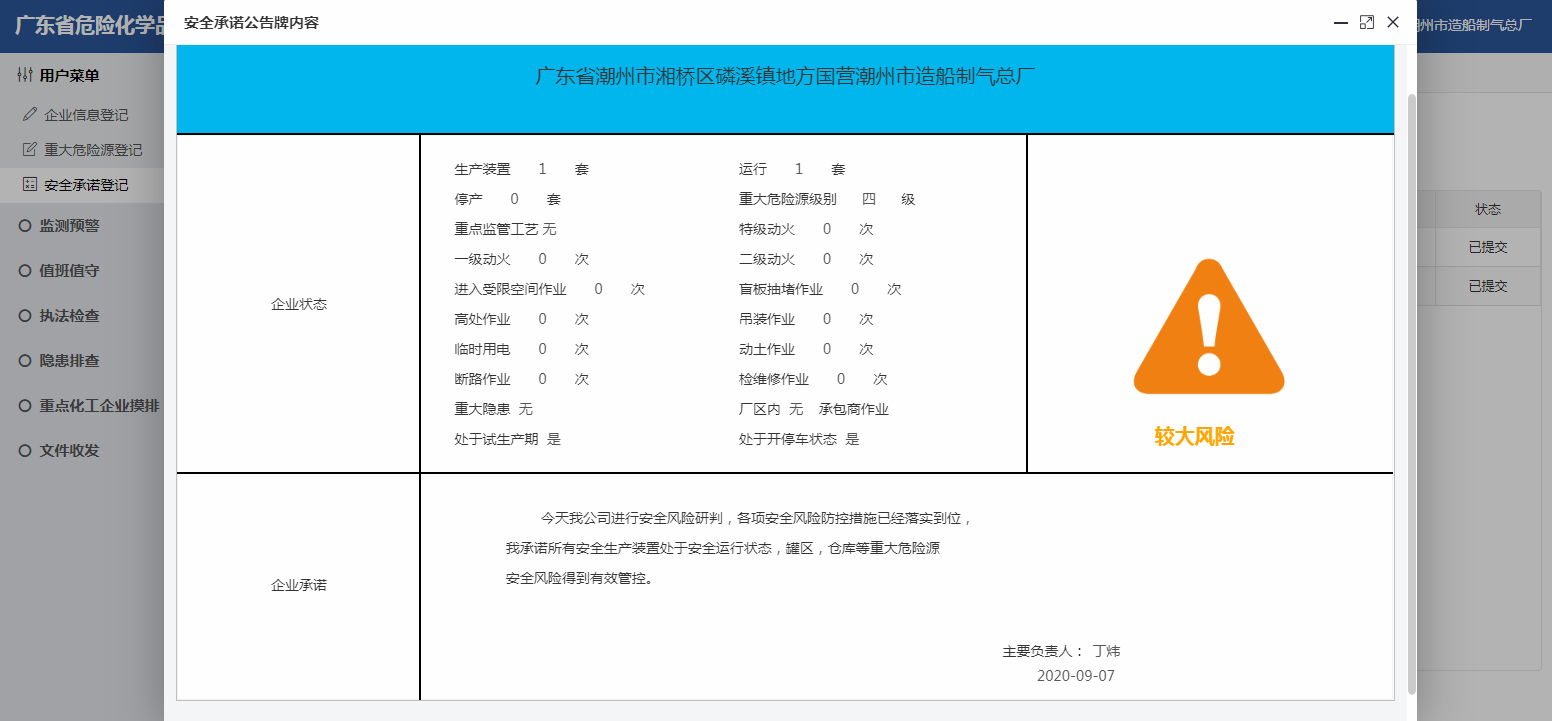
Task: Click the date 2020-09-07
Action: (x=1076, y=676)
